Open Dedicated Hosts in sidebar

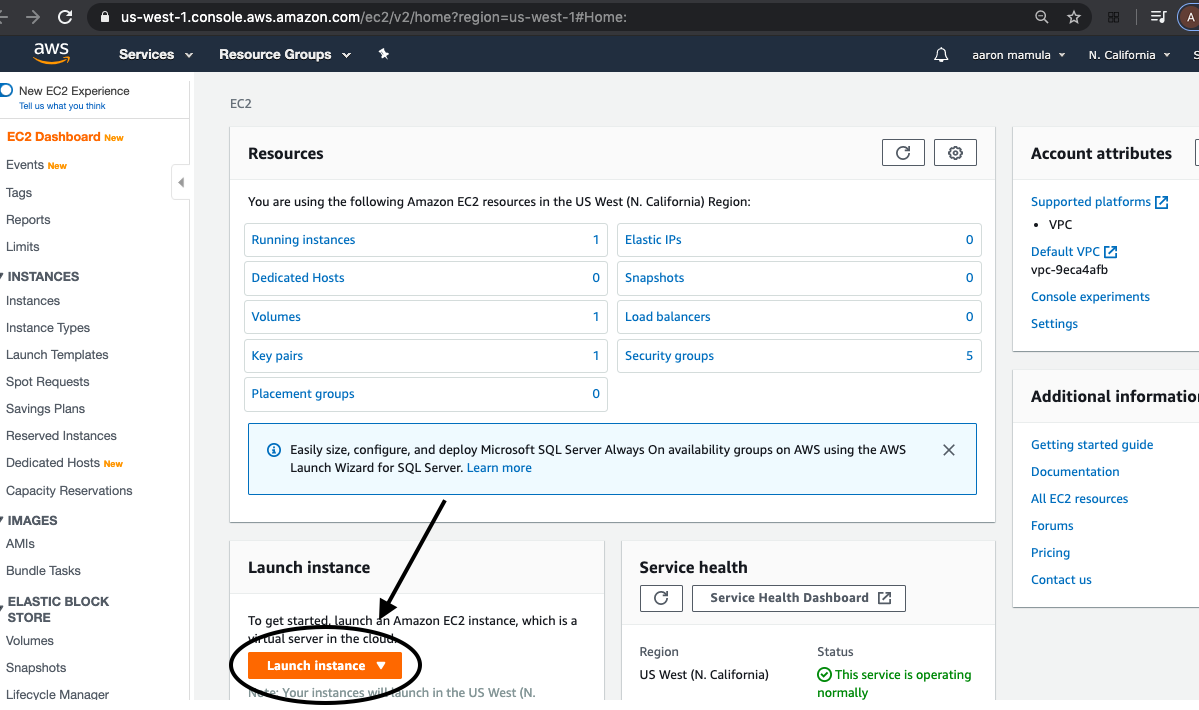click(x=53, y=463)
